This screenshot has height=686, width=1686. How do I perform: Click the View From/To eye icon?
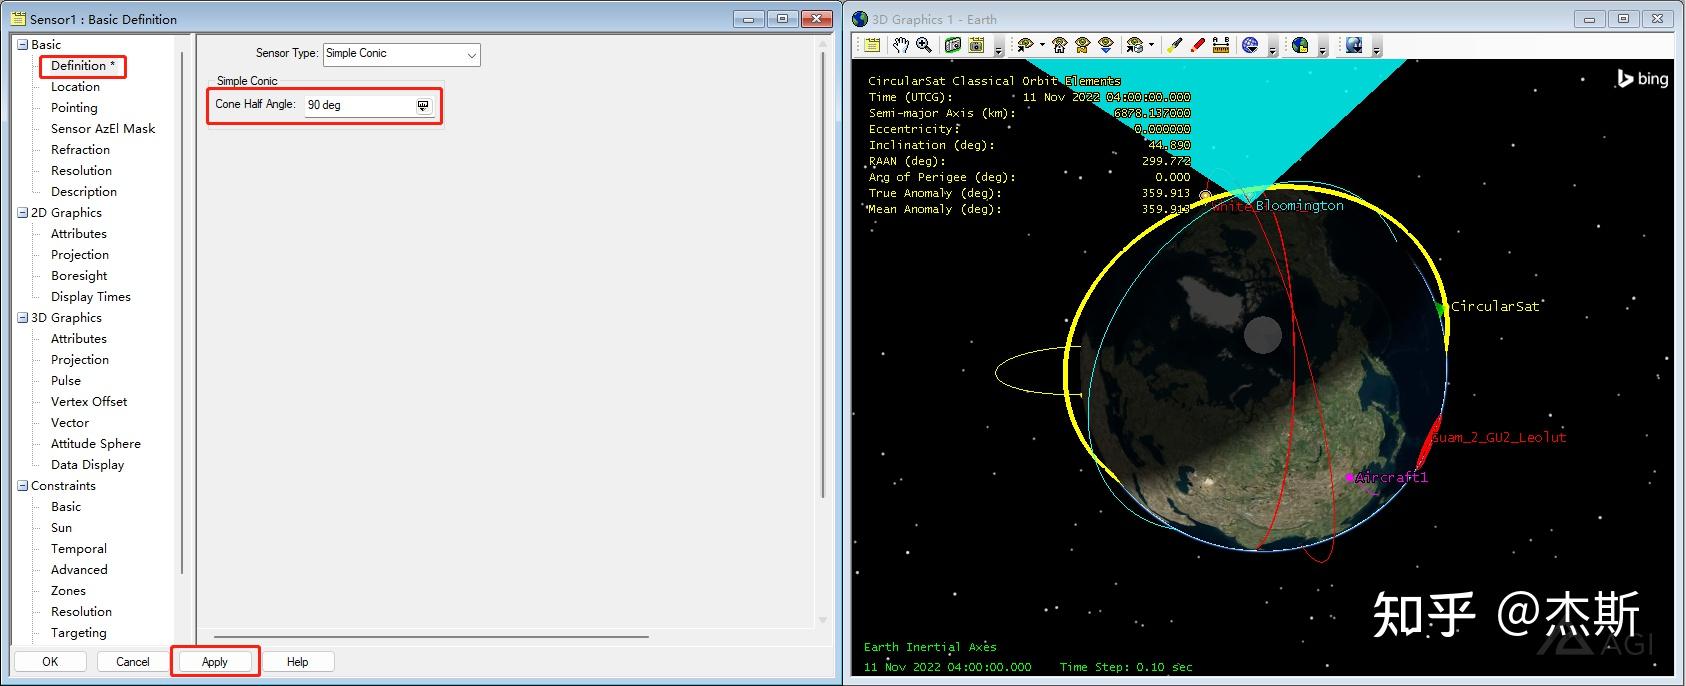(1025, 45)
